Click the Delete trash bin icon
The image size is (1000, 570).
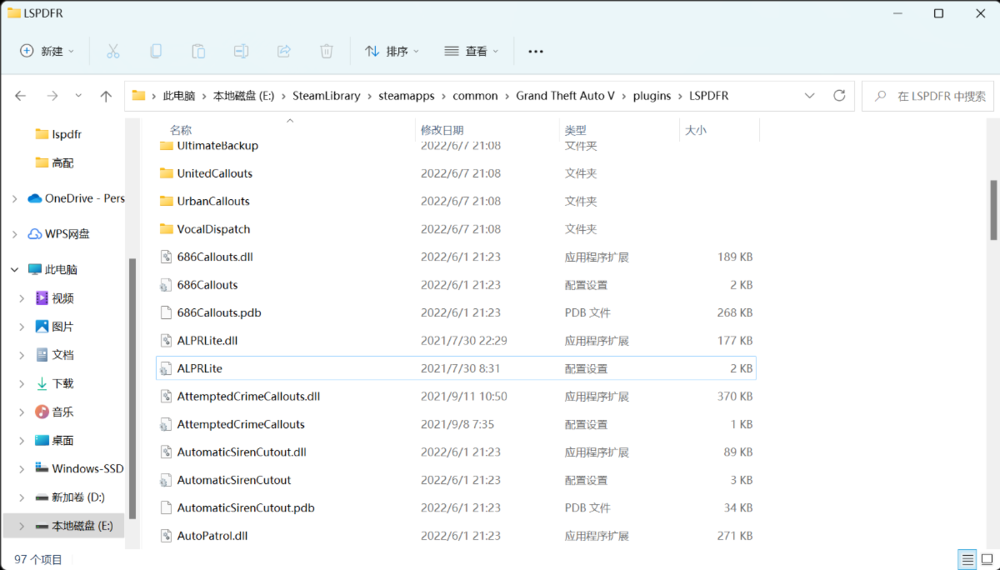pos(326,51)
